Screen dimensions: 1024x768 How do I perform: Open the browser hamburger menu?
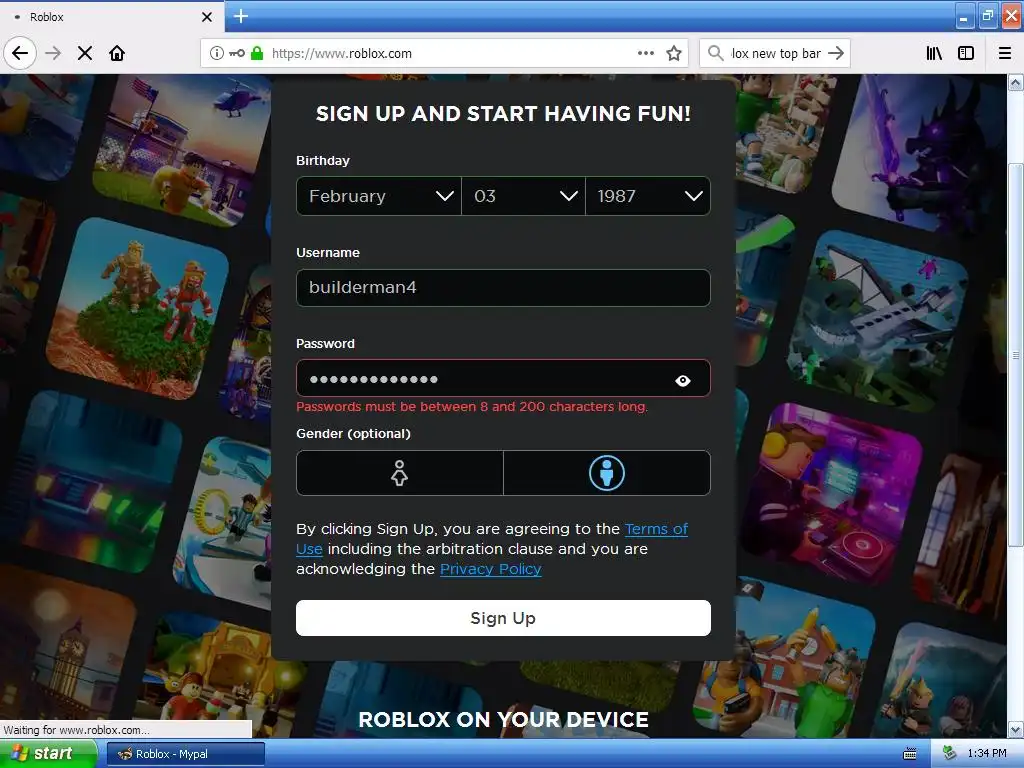(1005, 53)
